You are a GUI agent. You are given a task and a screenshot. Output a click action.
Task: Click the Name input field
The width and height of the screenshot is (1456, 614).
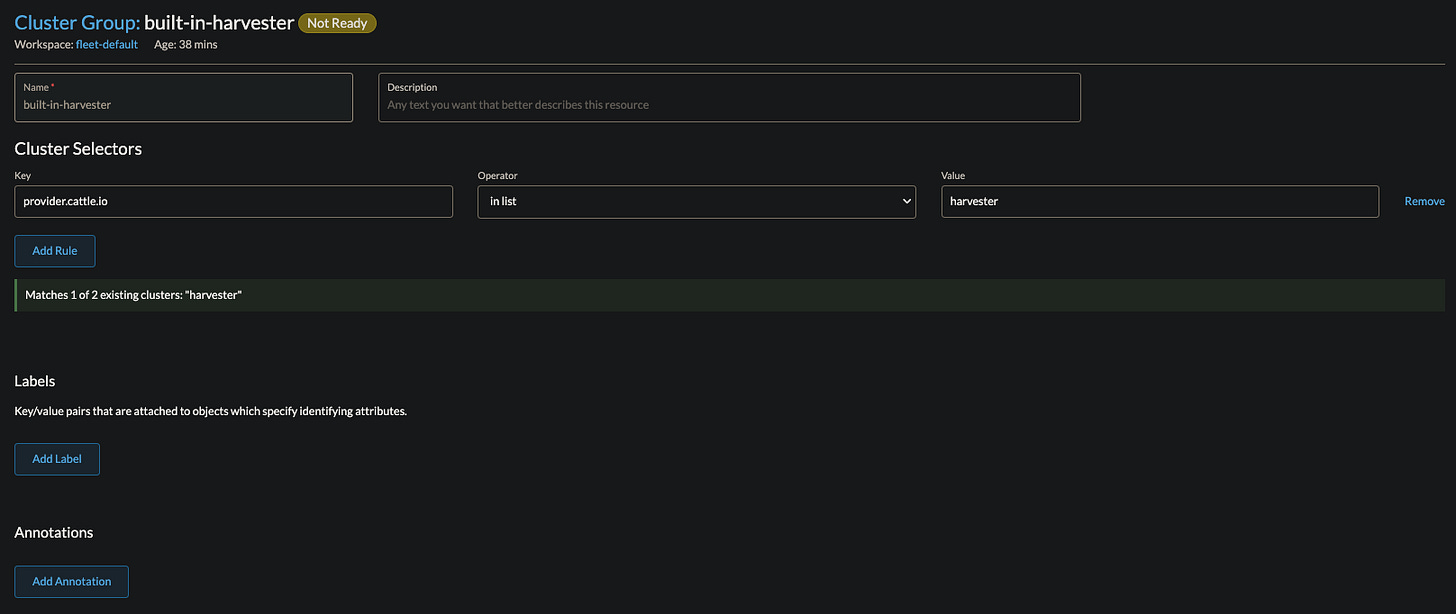pos(184,97)
